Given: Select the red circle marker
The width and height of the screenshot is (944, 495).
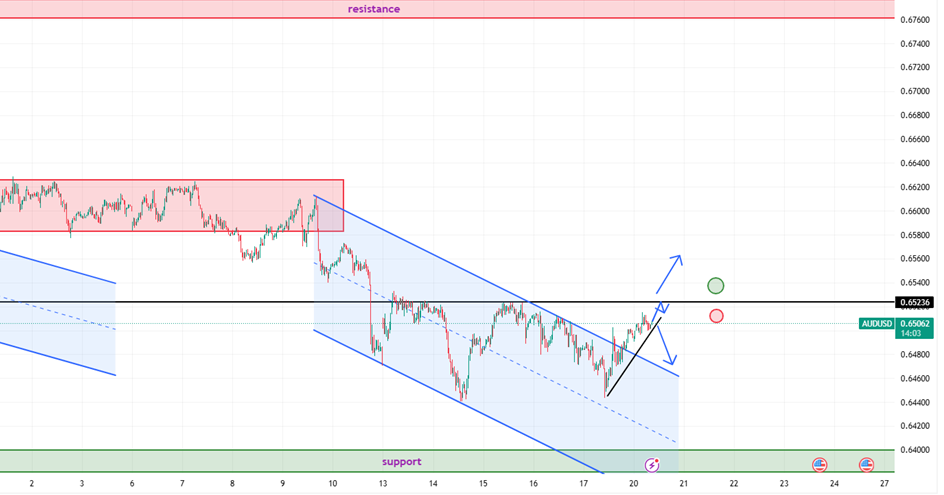Looking at the screenshot, I should pos(716,316).
